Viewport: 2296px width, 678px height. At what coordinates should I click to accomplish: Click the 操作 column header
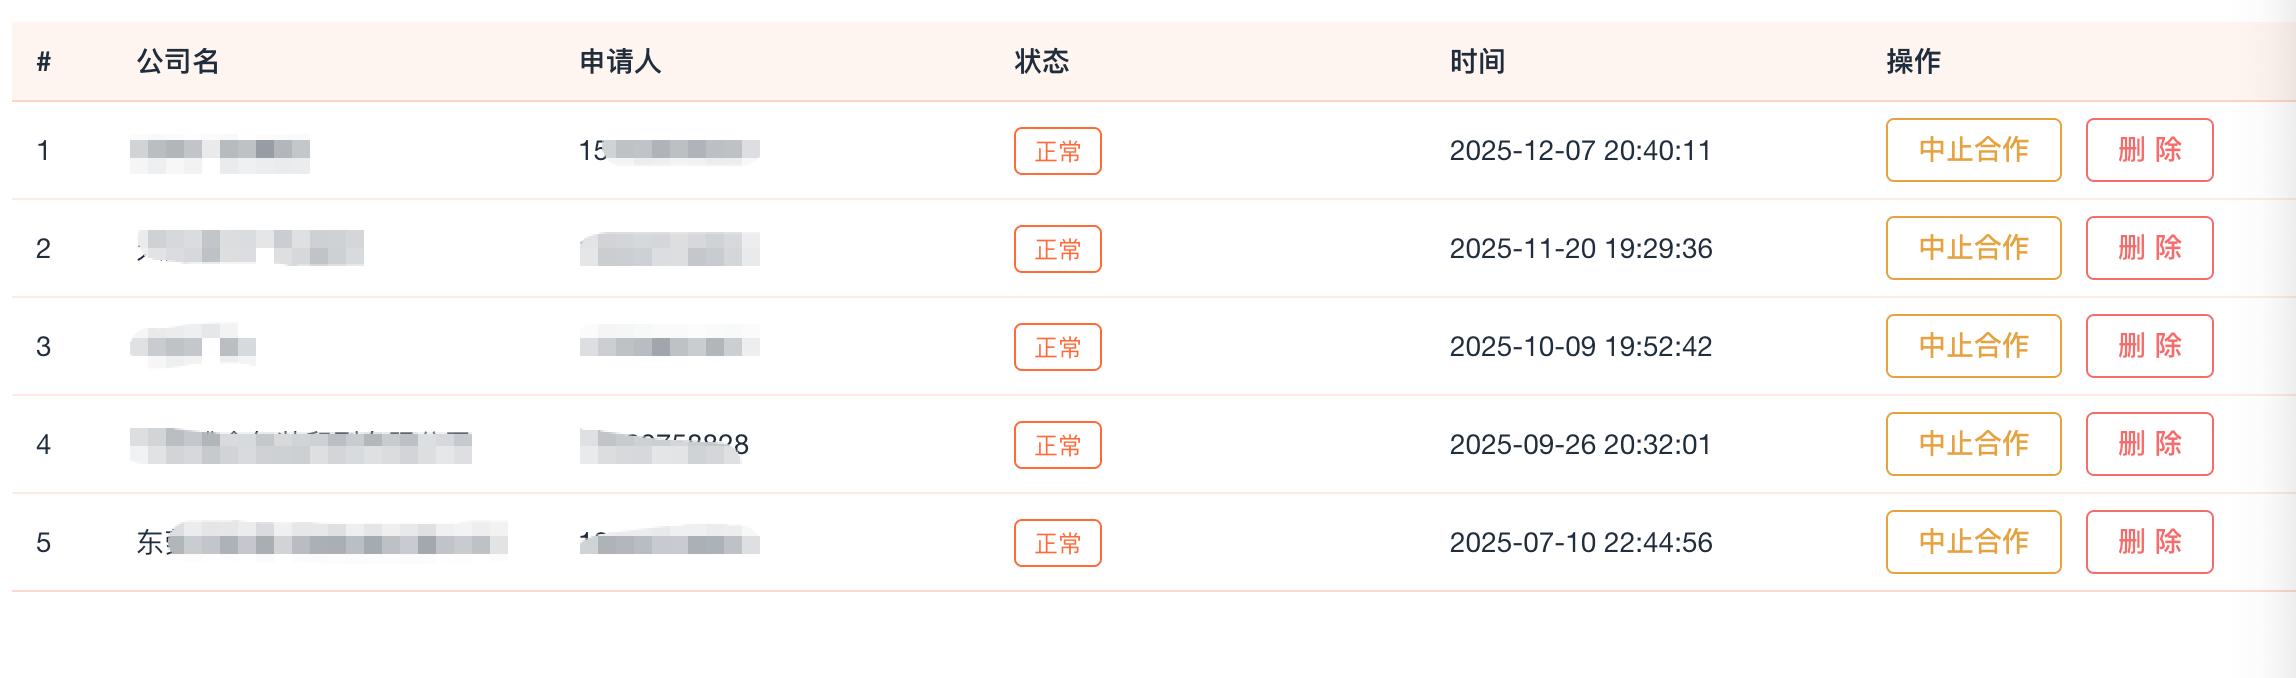pos(1913,62)
